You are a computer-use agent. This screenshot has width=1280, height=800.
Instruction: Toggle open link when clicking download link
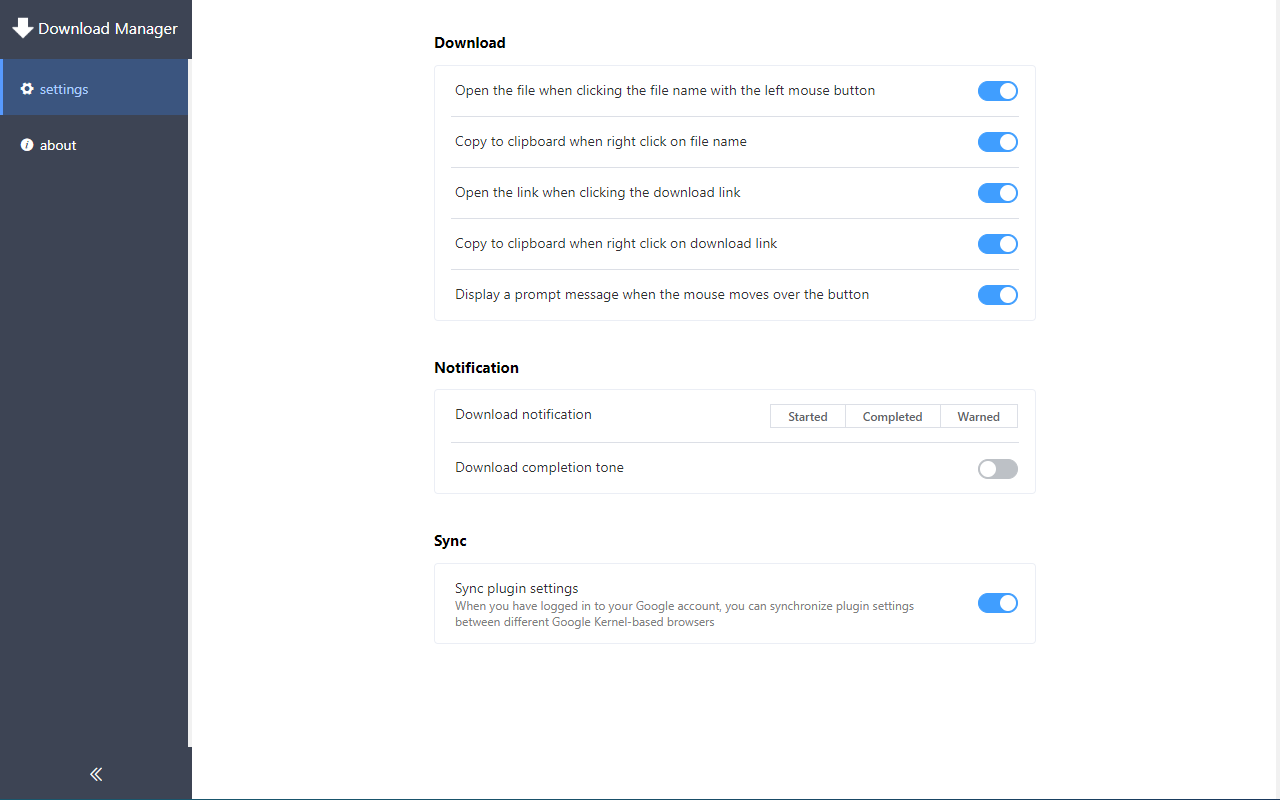point(997,193)
